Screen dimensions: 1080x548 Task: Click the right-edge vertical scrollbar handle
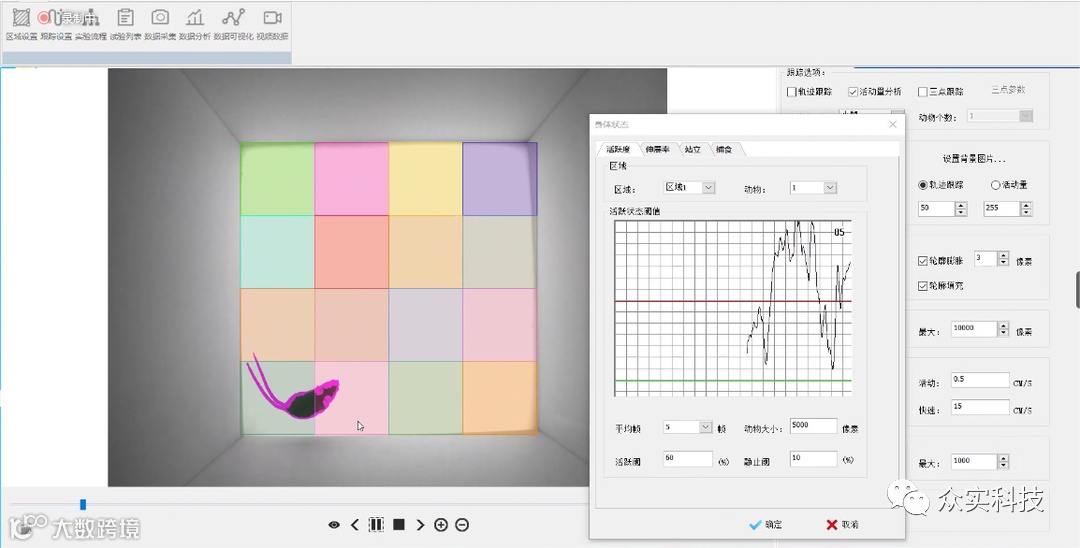click(1077, 290)
